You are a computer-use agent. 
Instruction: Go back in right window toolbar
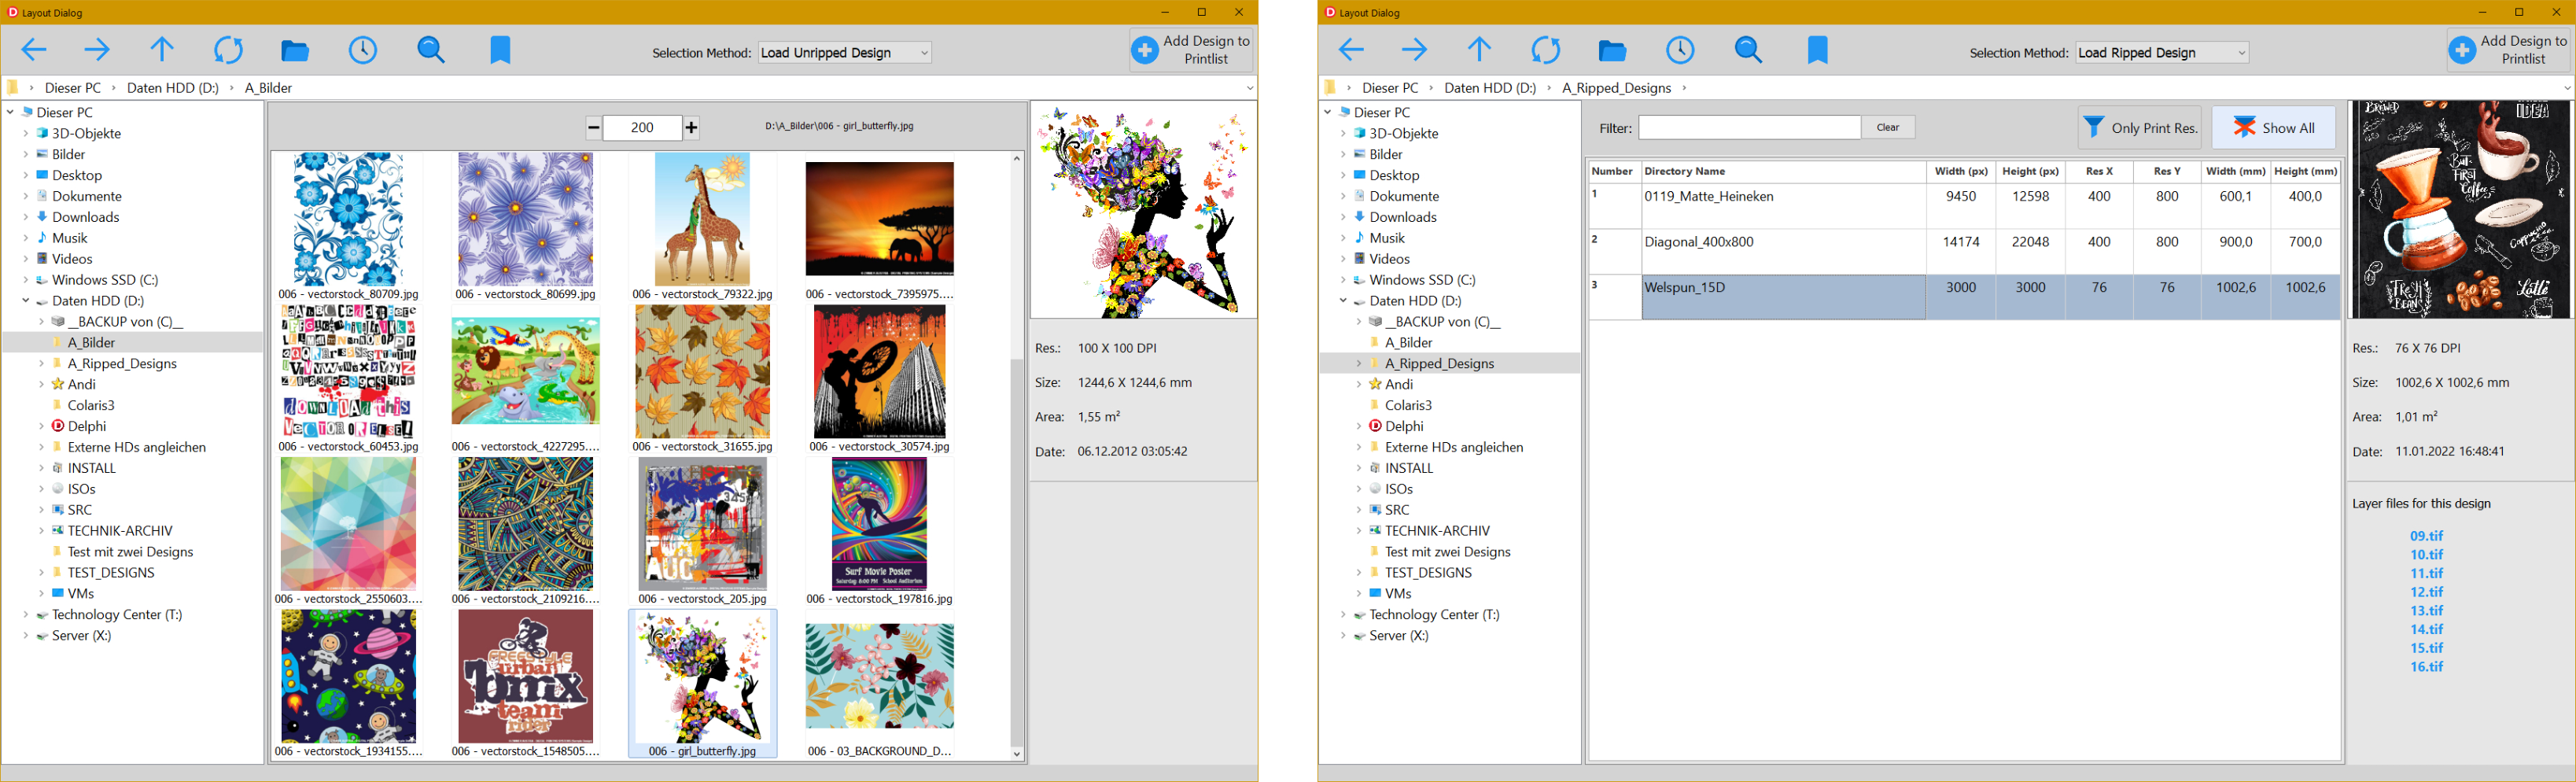(1351, 50)
